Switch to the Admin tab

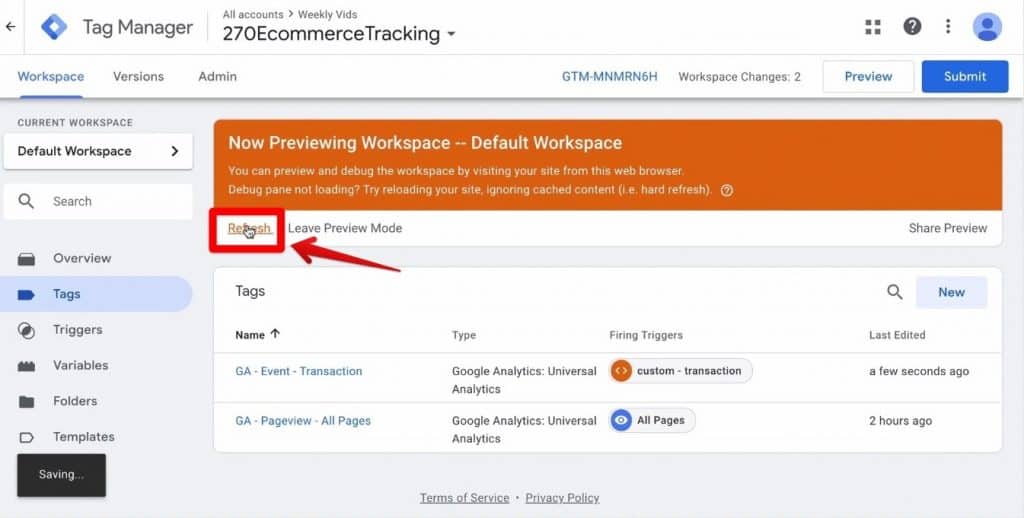pos(217,76)
